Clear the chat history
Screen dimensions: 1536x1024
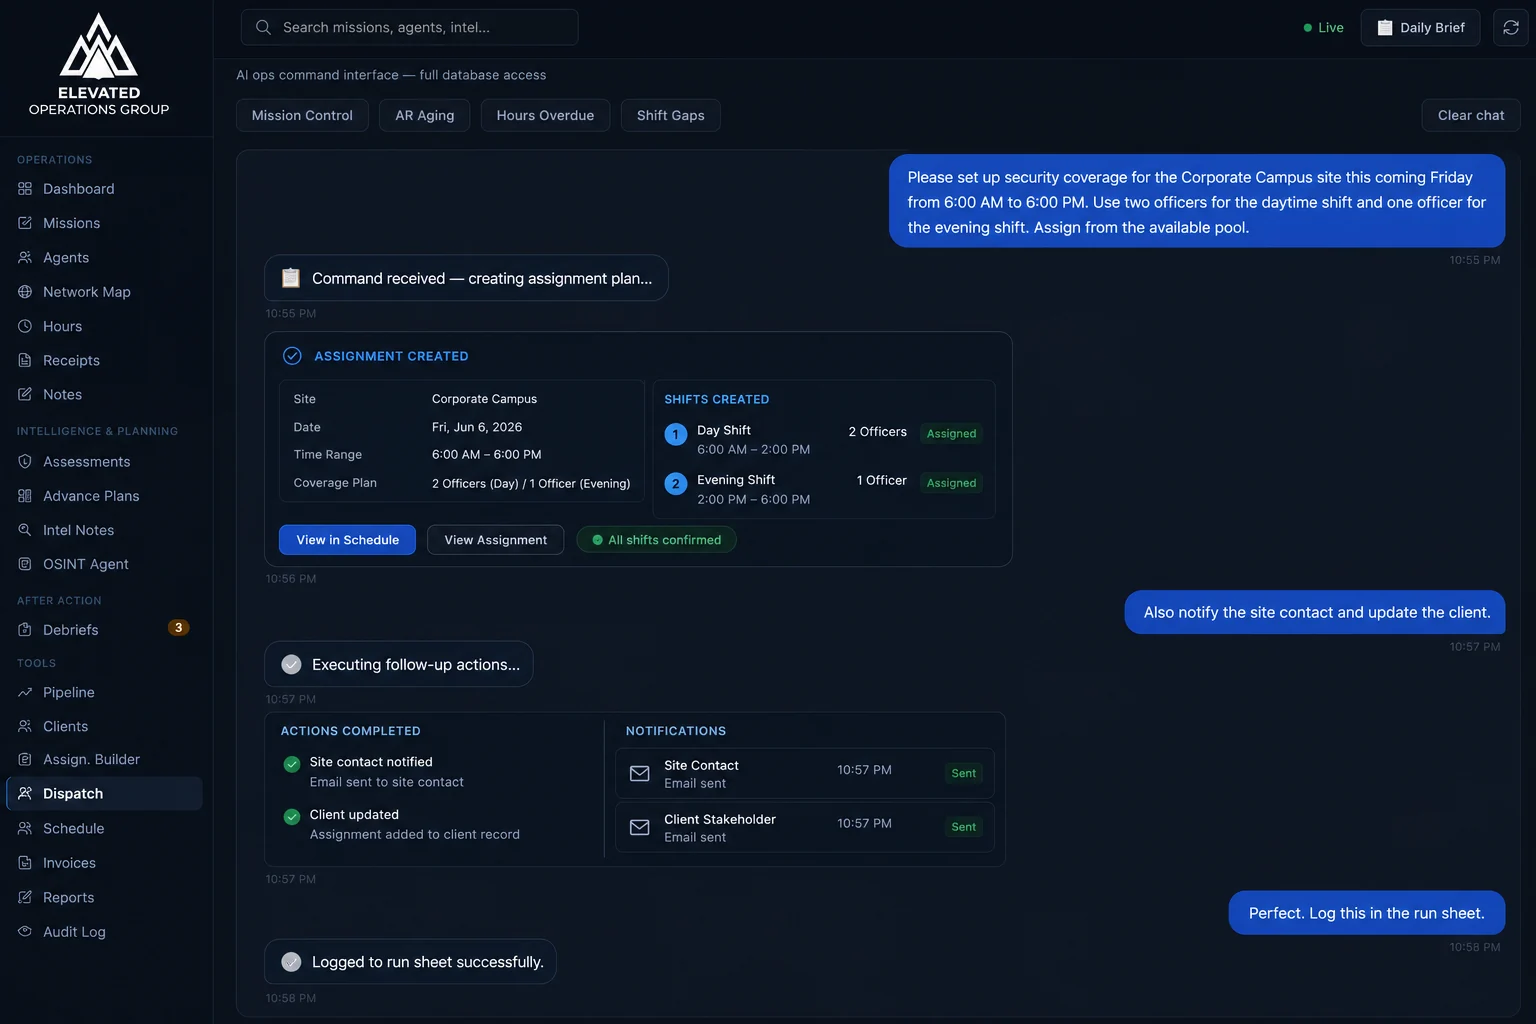[x=1471, y=115]
